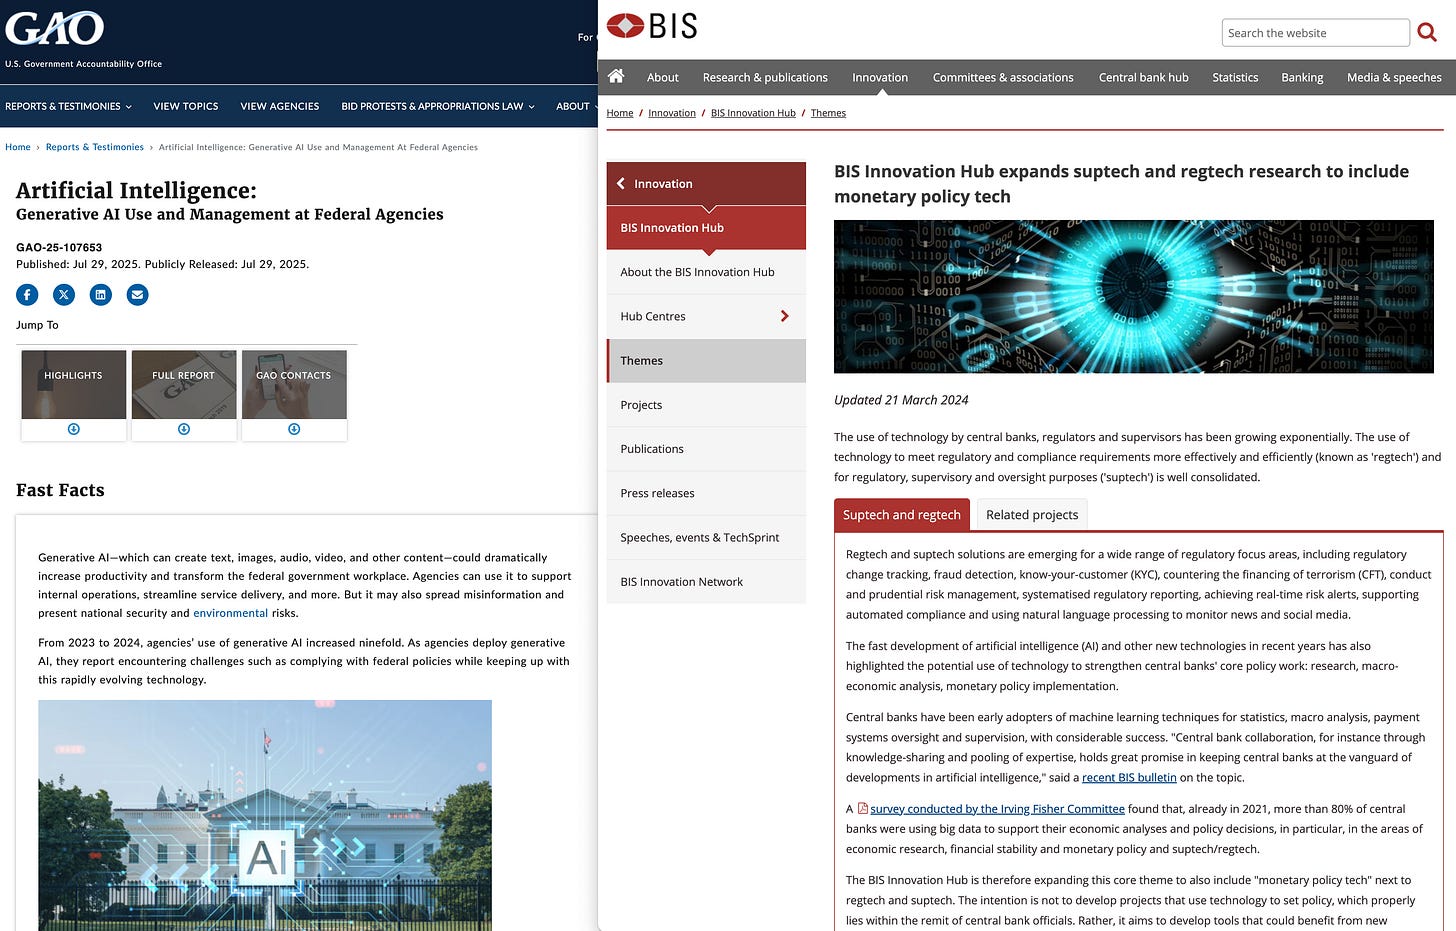This screenshot has width=1456, height=931.
Task: Click Home in BIS breadcrumb
Action: [620, 113]
